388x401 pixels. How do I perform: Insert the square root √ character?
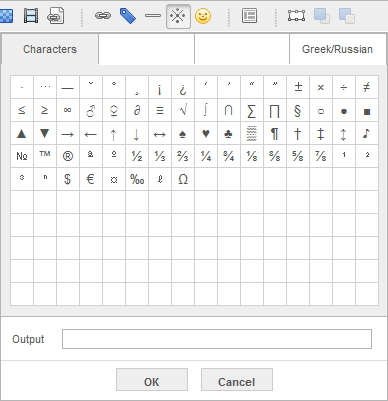tap(183, 110)
